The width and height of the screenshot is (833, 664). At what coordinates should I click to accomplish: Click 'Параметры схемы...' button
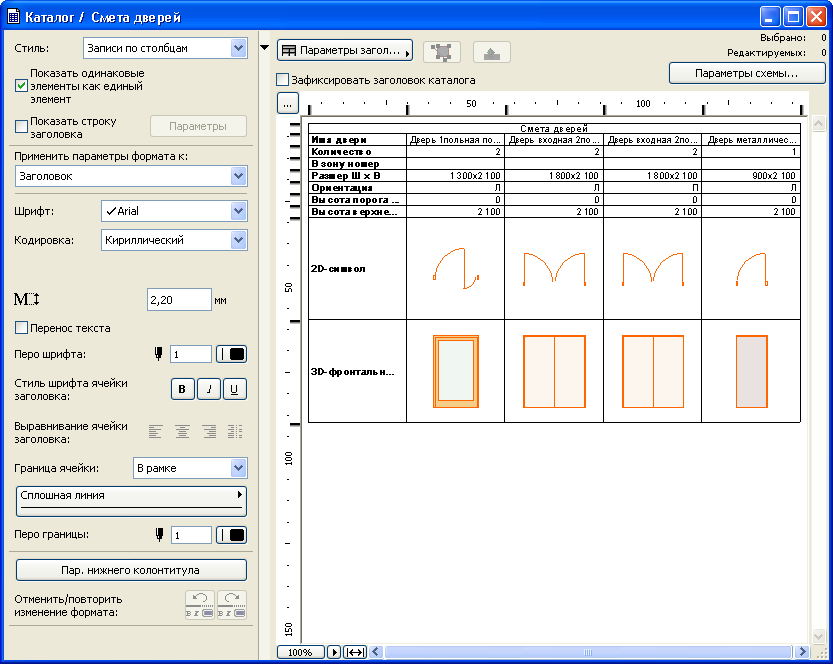click(746, 73)
